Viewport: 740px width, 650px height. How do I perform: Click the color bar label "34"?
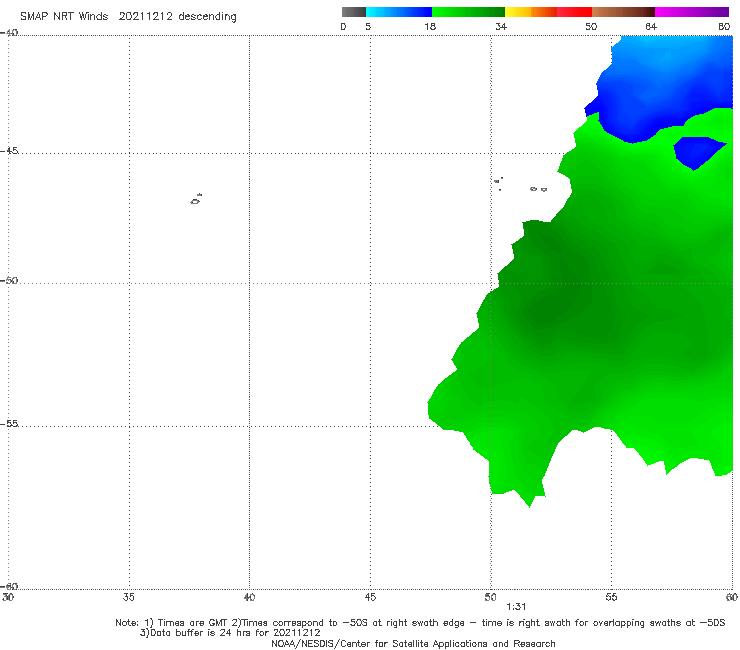[501, 27]
